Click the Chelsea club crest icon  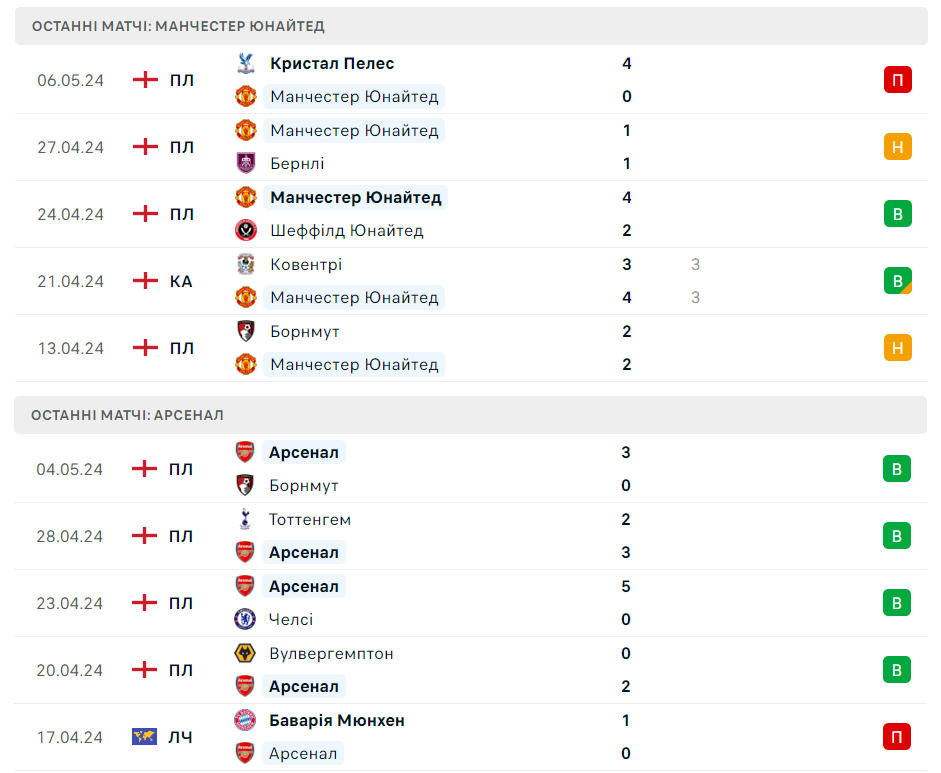(245, 619)
